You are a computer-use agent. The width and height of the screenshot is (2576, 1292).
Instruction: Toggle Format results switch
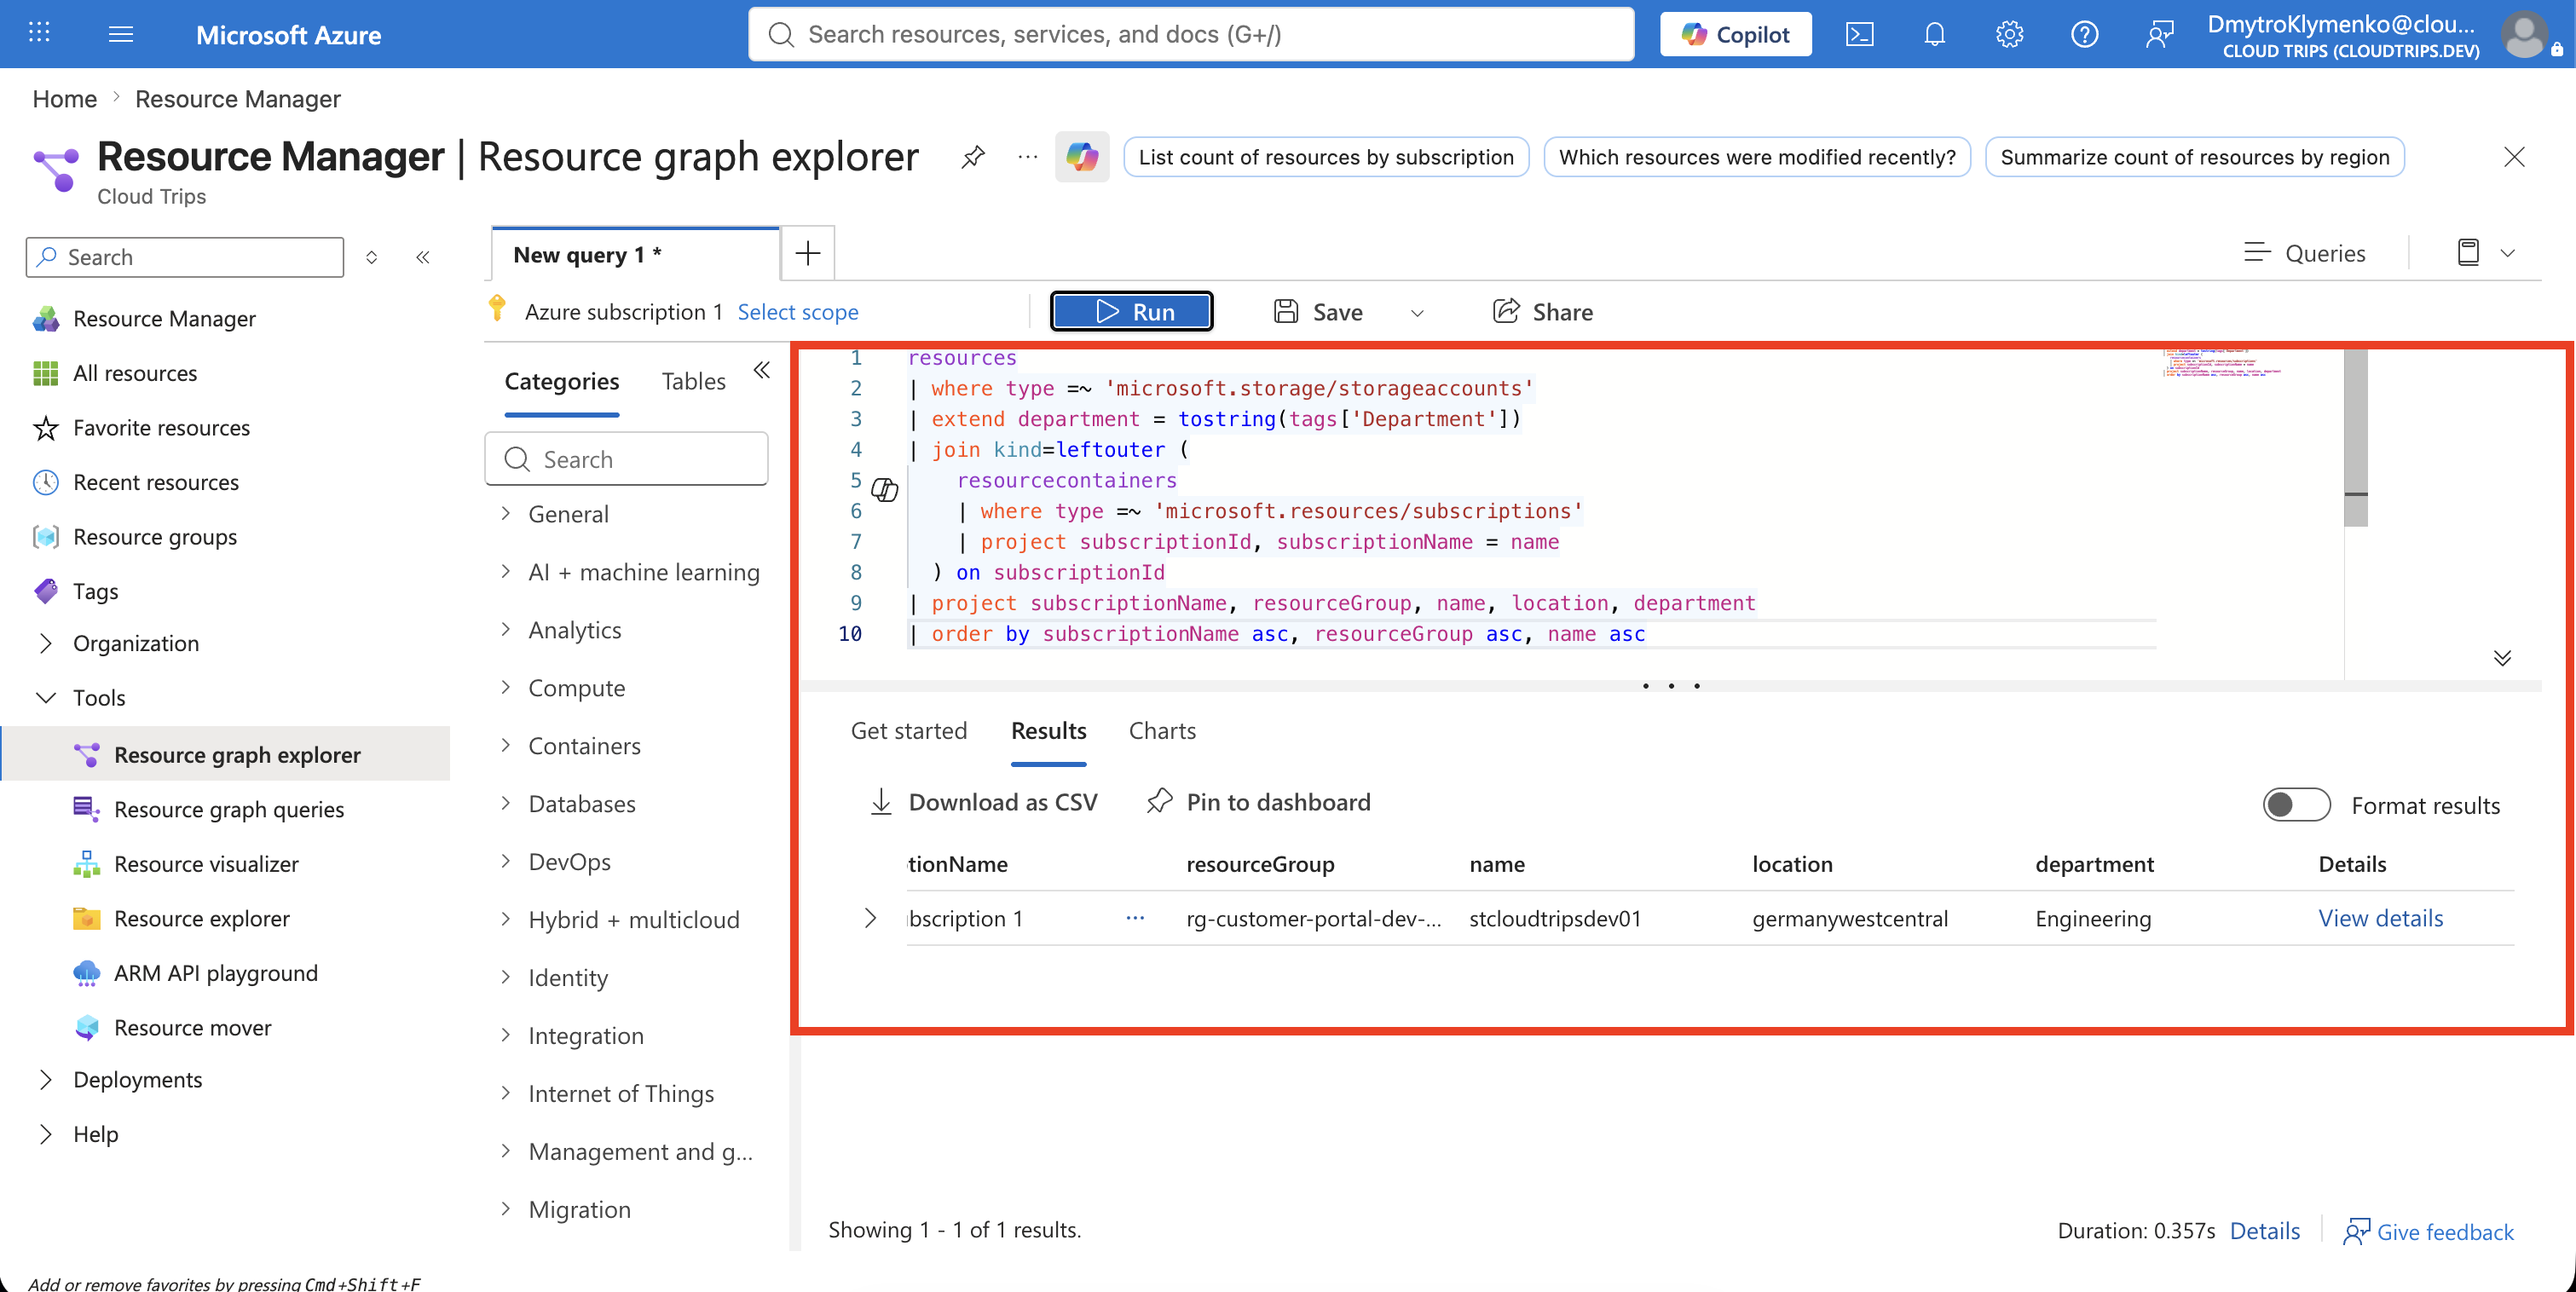pos(2297,805)
